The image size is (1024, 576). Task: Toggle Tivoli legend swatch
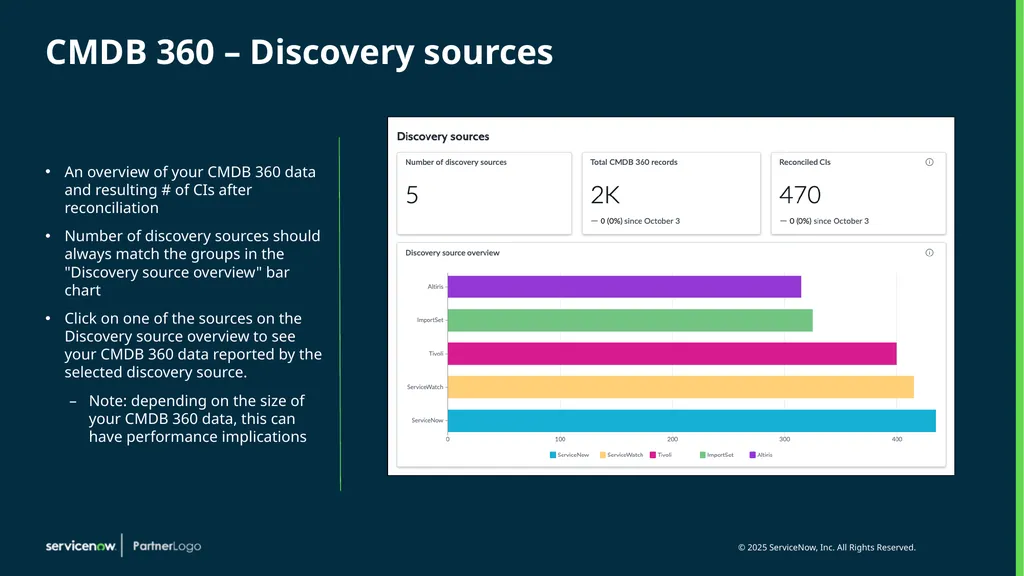click(x=653, y=455)
